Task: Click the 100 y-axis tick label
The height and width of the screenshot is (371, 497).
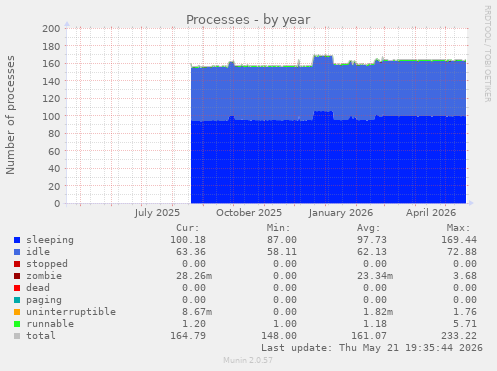Action: pyautogui.click(x=51, y=116)
